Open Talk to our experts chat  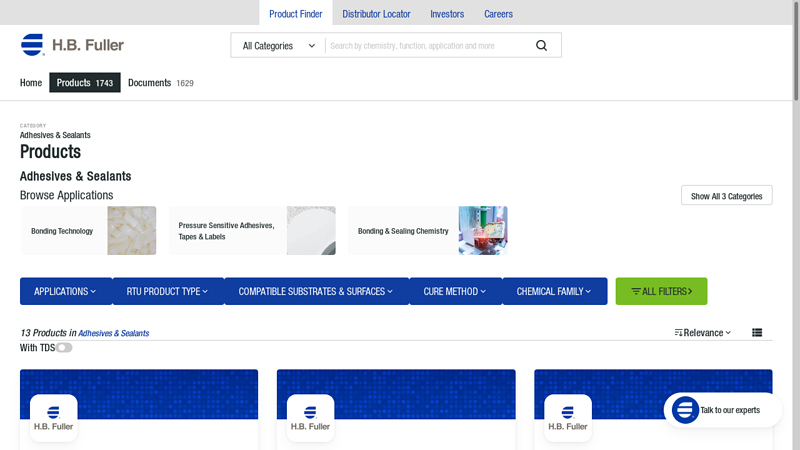[x=723, y=410]
